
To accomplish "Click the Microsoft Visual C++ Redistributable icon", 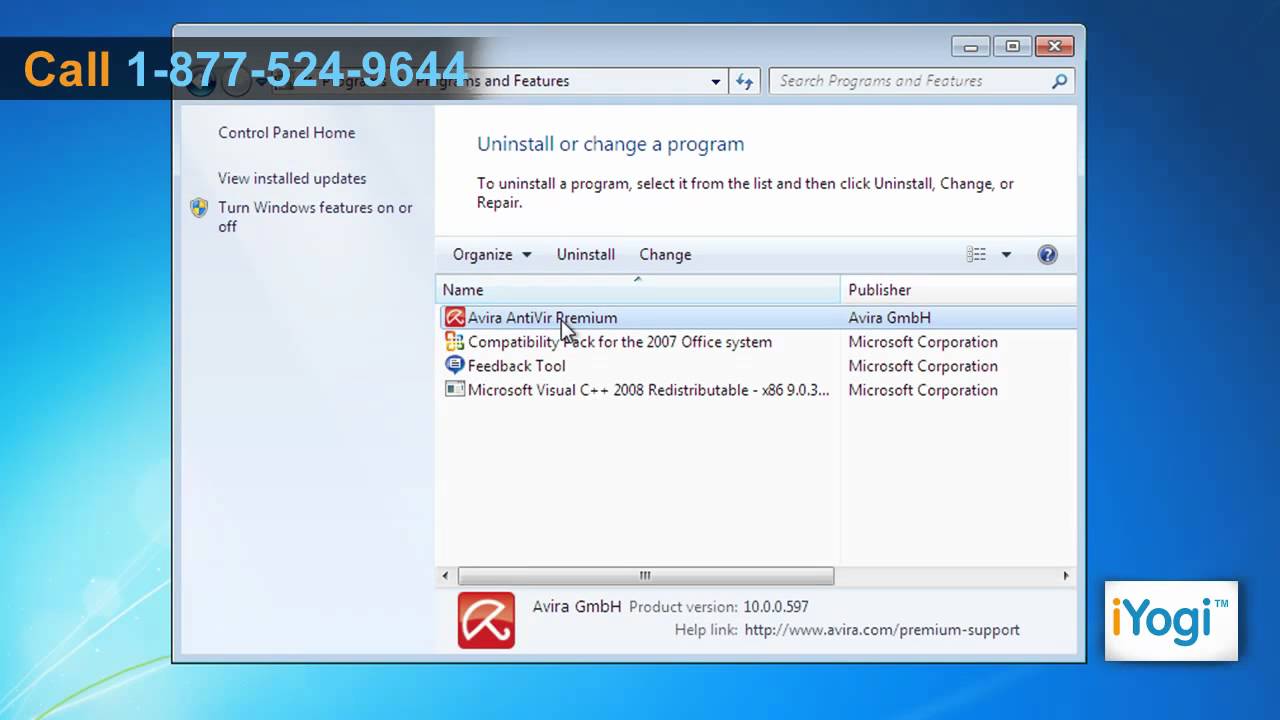I will click(455, 389).
